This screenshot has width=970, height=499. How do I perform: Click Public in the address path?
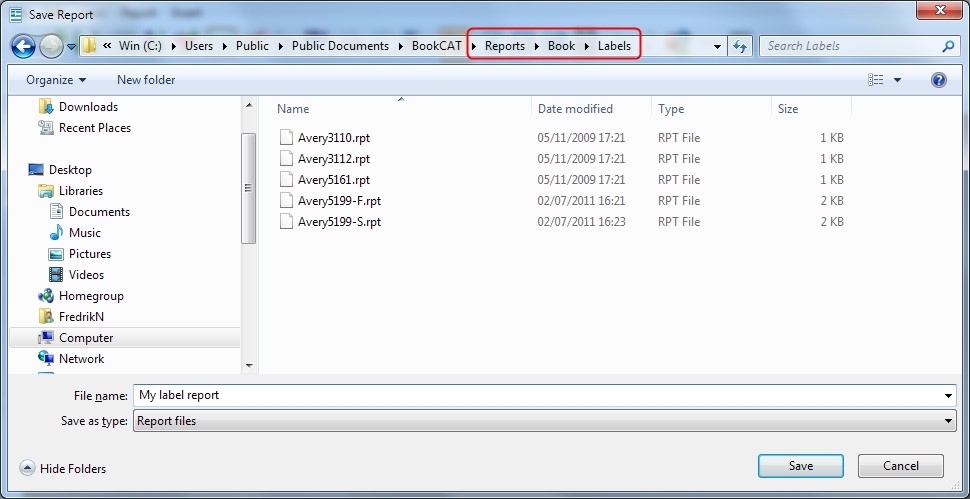(x=252, y=46)
